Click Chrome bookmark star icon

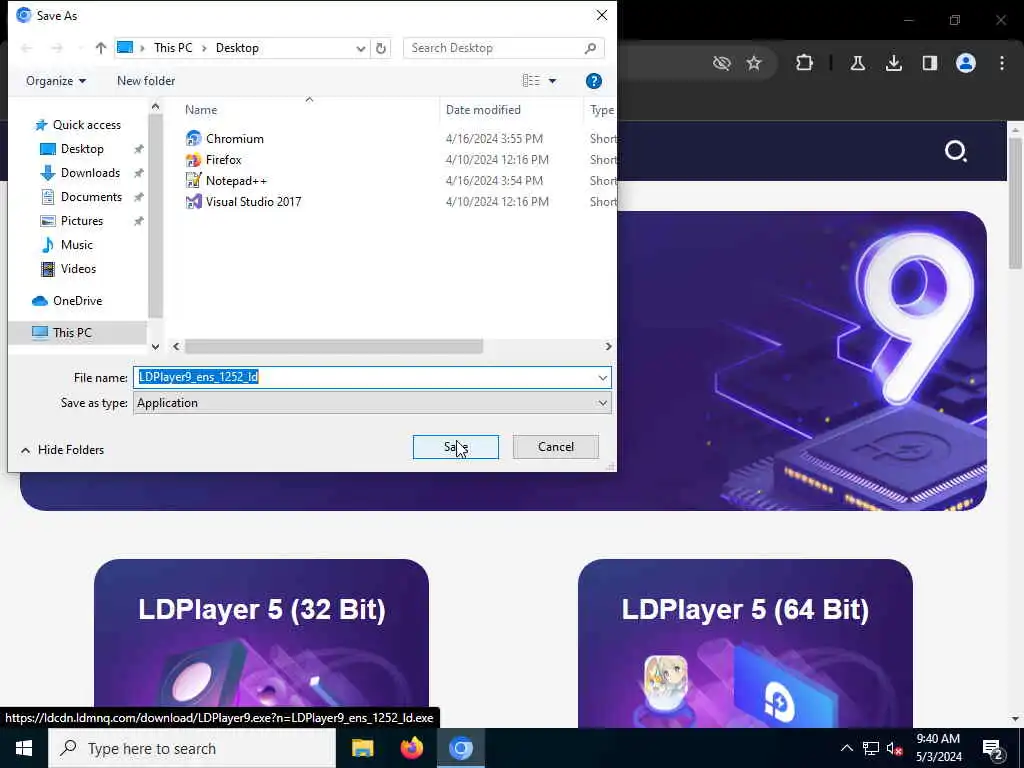point(754,63)
